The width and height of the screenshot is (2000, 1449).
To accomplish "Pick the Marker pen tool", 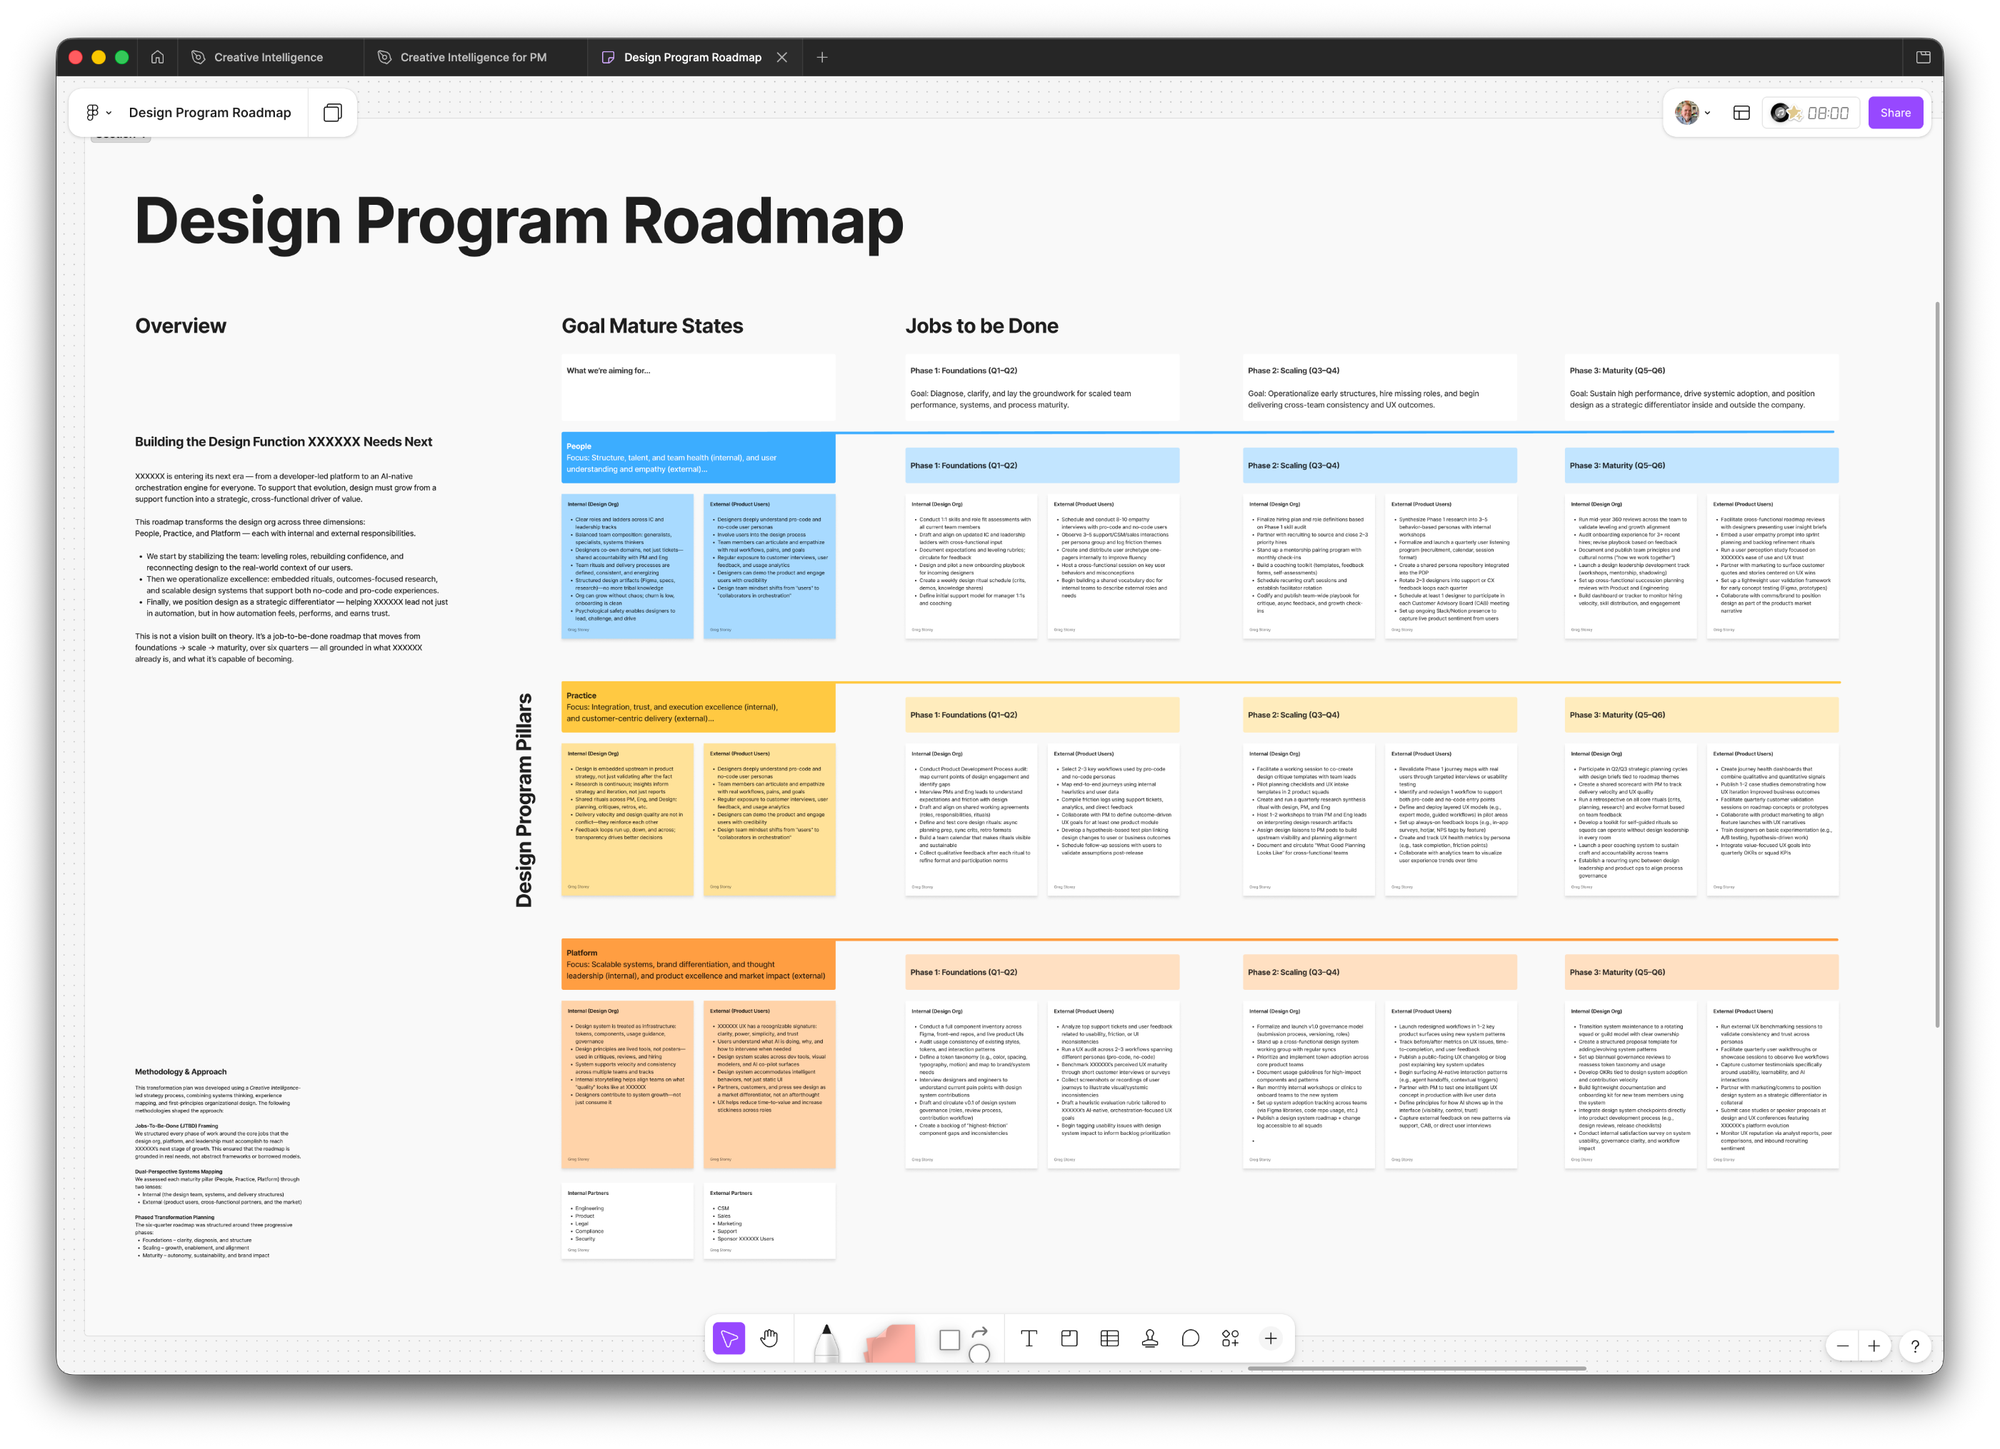I will [826, 1343].
